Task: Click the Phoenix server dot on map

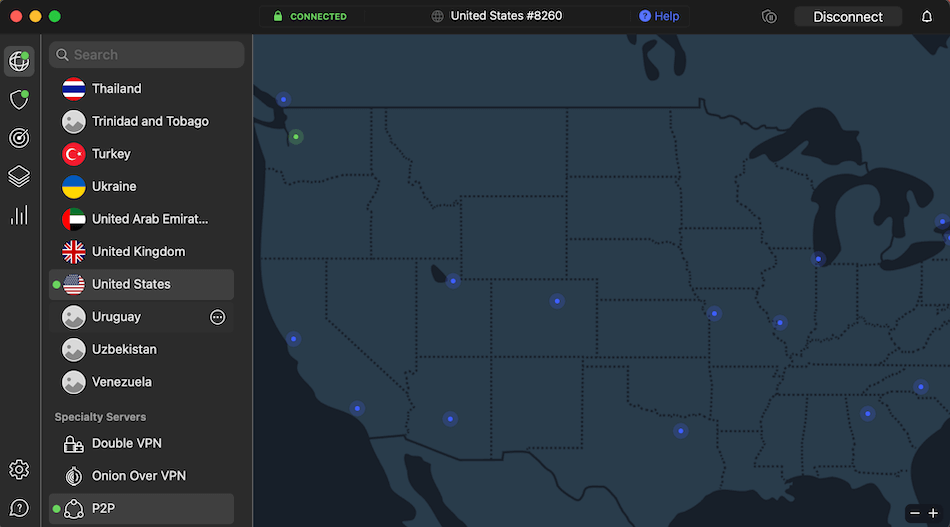Action: click(x=450, y=419)
